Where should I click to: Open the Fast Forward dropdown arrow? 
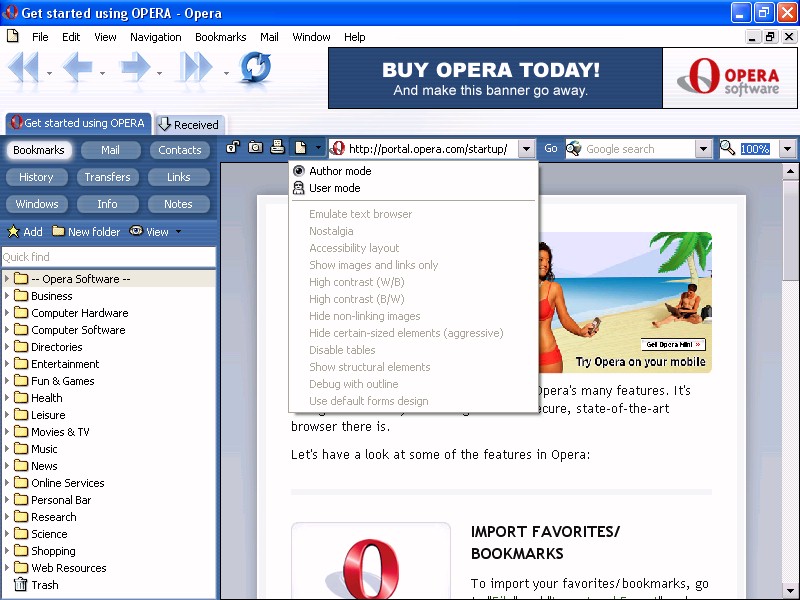click(x=226, y=73)
